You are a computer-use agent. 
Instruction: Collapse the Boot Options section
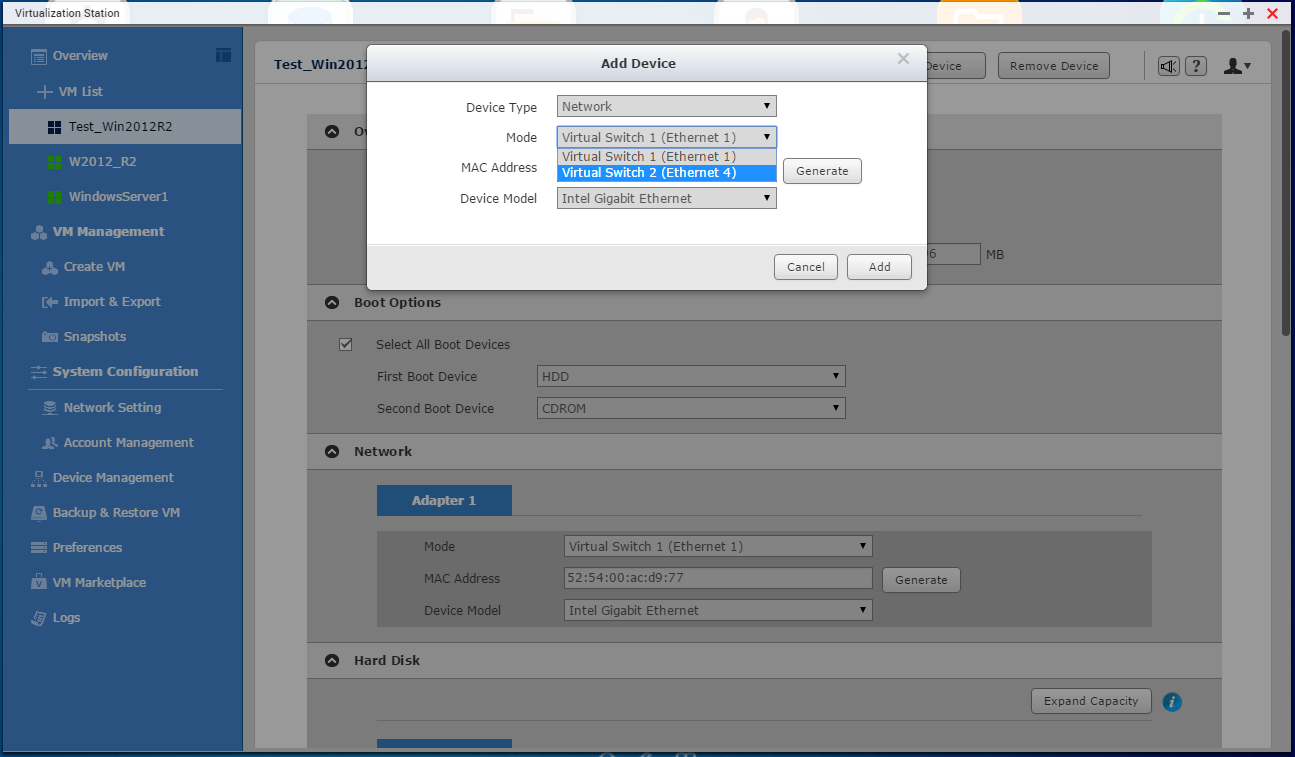(331, 303)
